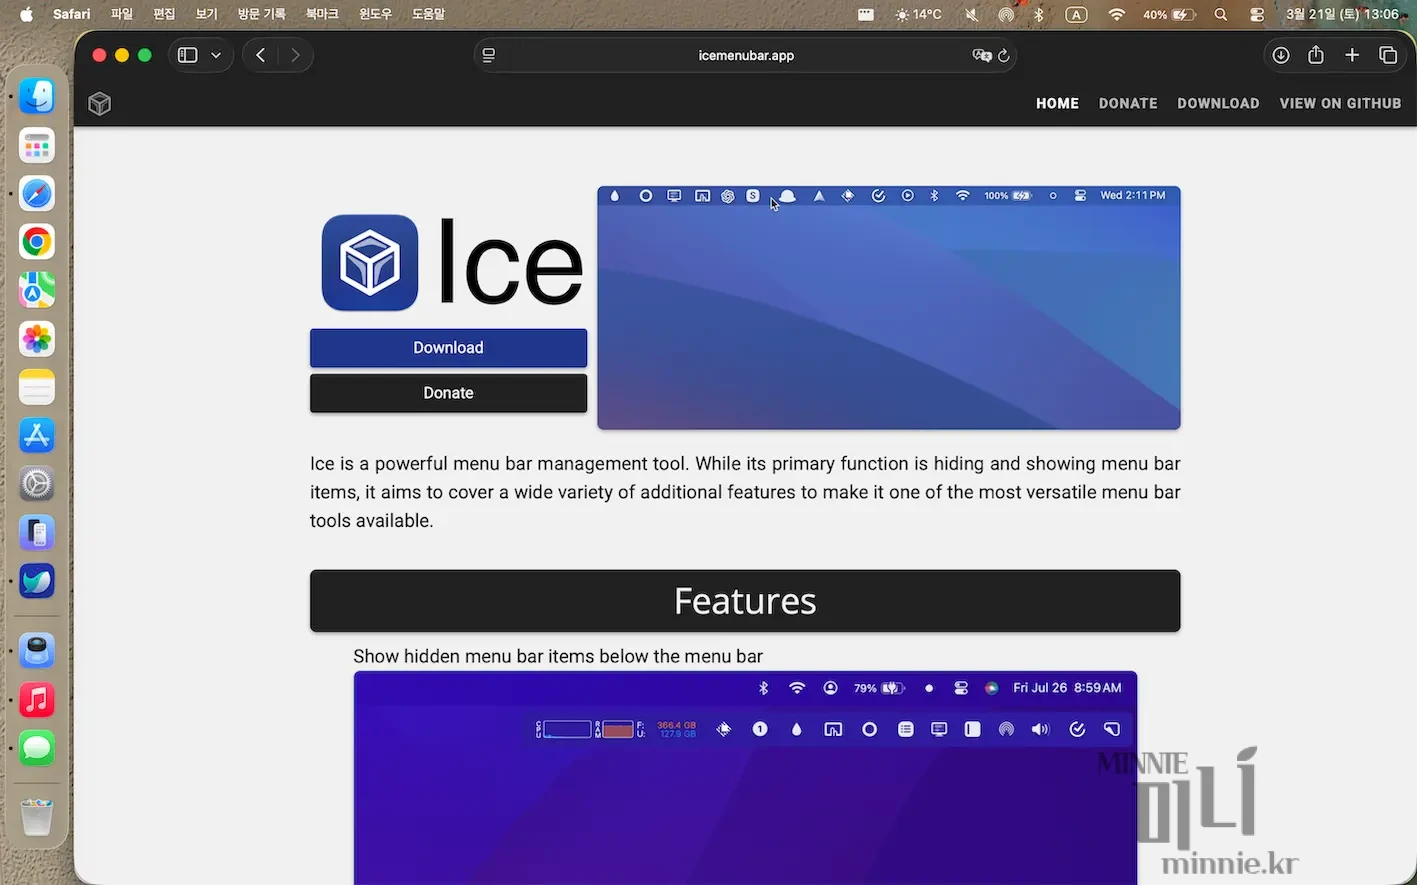
Task: Click the icemenubar.app address field
Action: (746, 55)
